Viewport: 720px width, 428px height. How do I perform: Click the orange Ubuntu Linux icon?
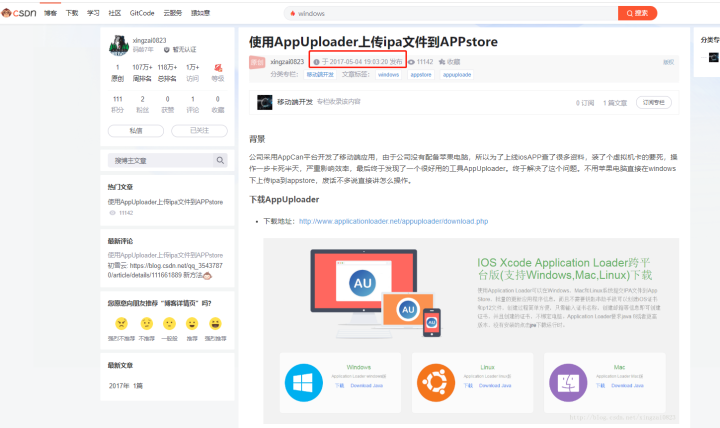tap(435, 383)
